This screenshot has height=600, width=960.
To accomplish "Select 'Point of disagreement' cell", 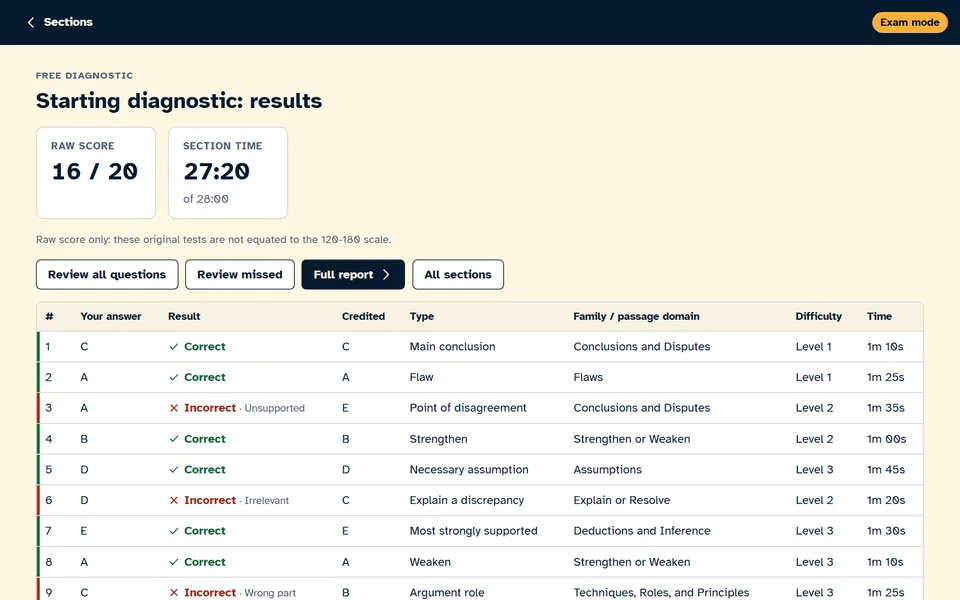I will (x=468, y=408).
